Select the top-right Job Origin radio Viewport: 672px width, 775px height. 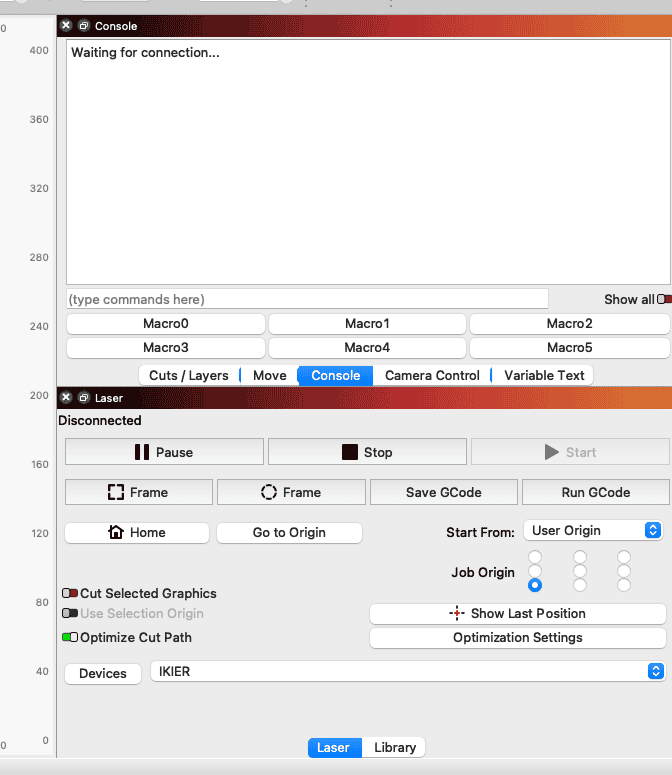624,557
